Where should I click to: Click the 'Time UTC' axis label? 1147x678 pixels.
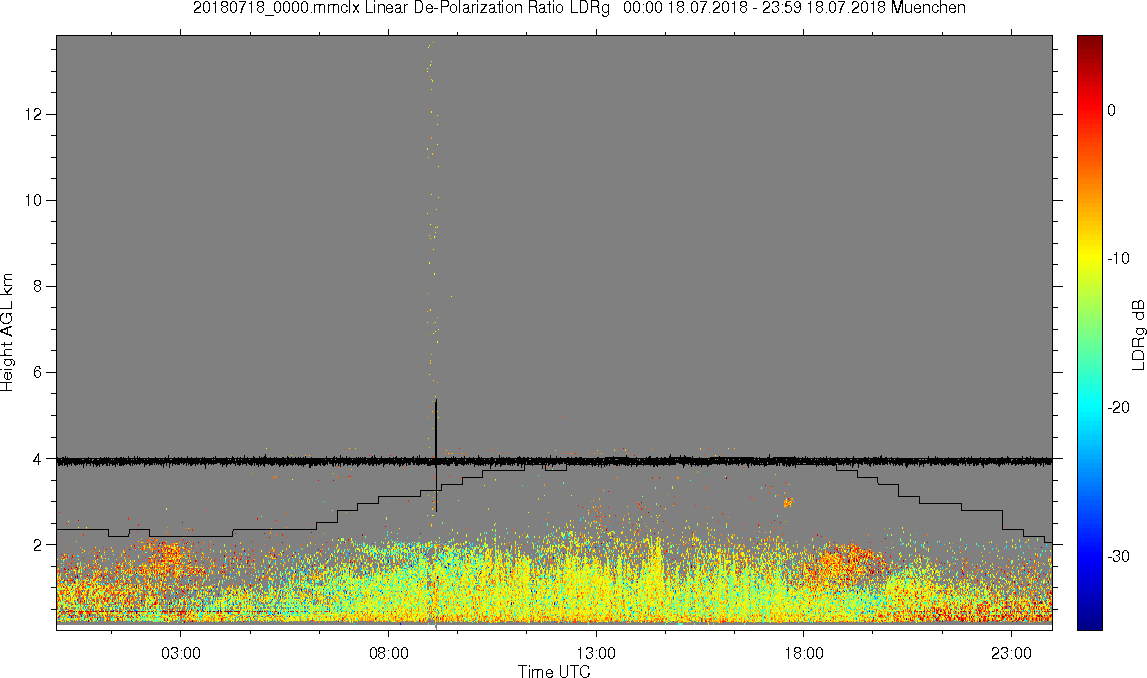tap(554, 671)
